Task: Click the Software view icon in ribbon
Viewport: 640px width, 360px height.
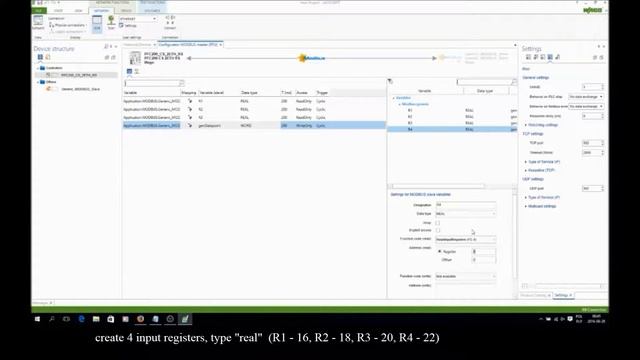Action: pyautogui.click(x=38, y=22)
